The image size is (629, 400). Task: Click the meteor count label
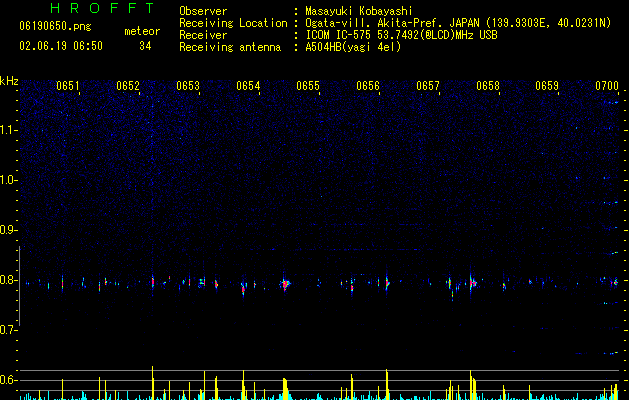pyautogui.click(x=142, y=31)
